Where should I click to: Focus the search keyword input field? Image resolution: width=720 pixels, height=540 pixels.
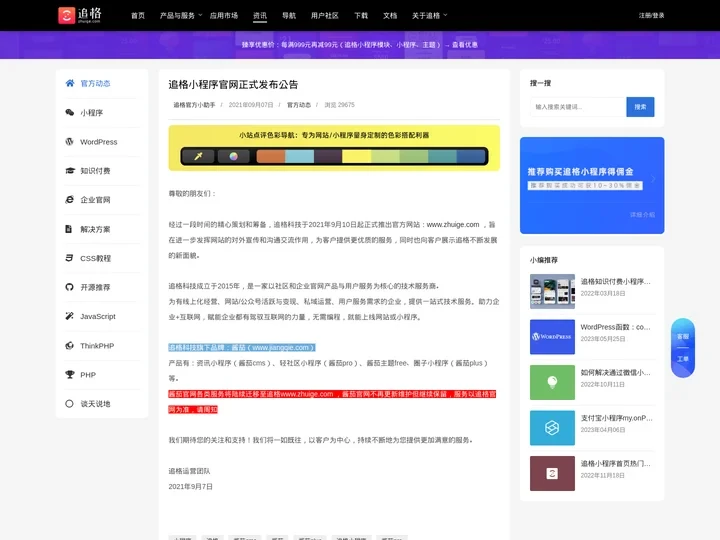pos(578,107)
